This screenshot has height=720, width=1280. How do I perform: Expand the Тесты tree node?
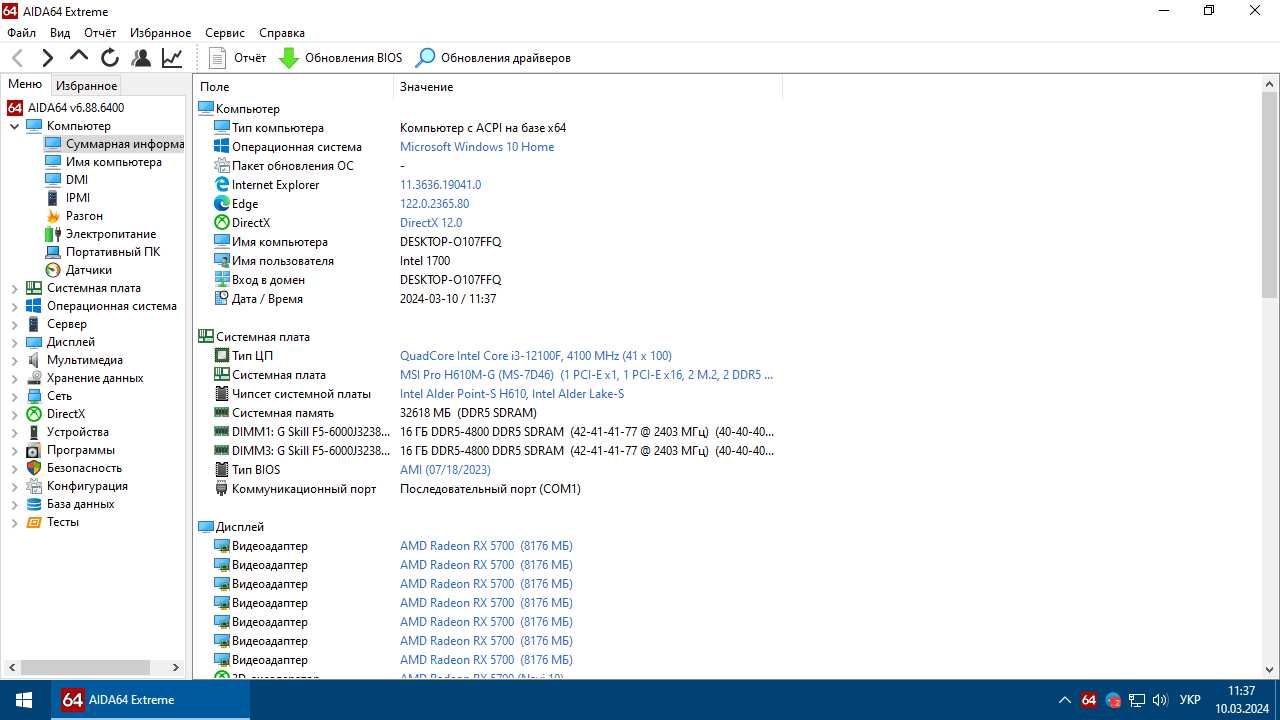click(x=15, y=522)
